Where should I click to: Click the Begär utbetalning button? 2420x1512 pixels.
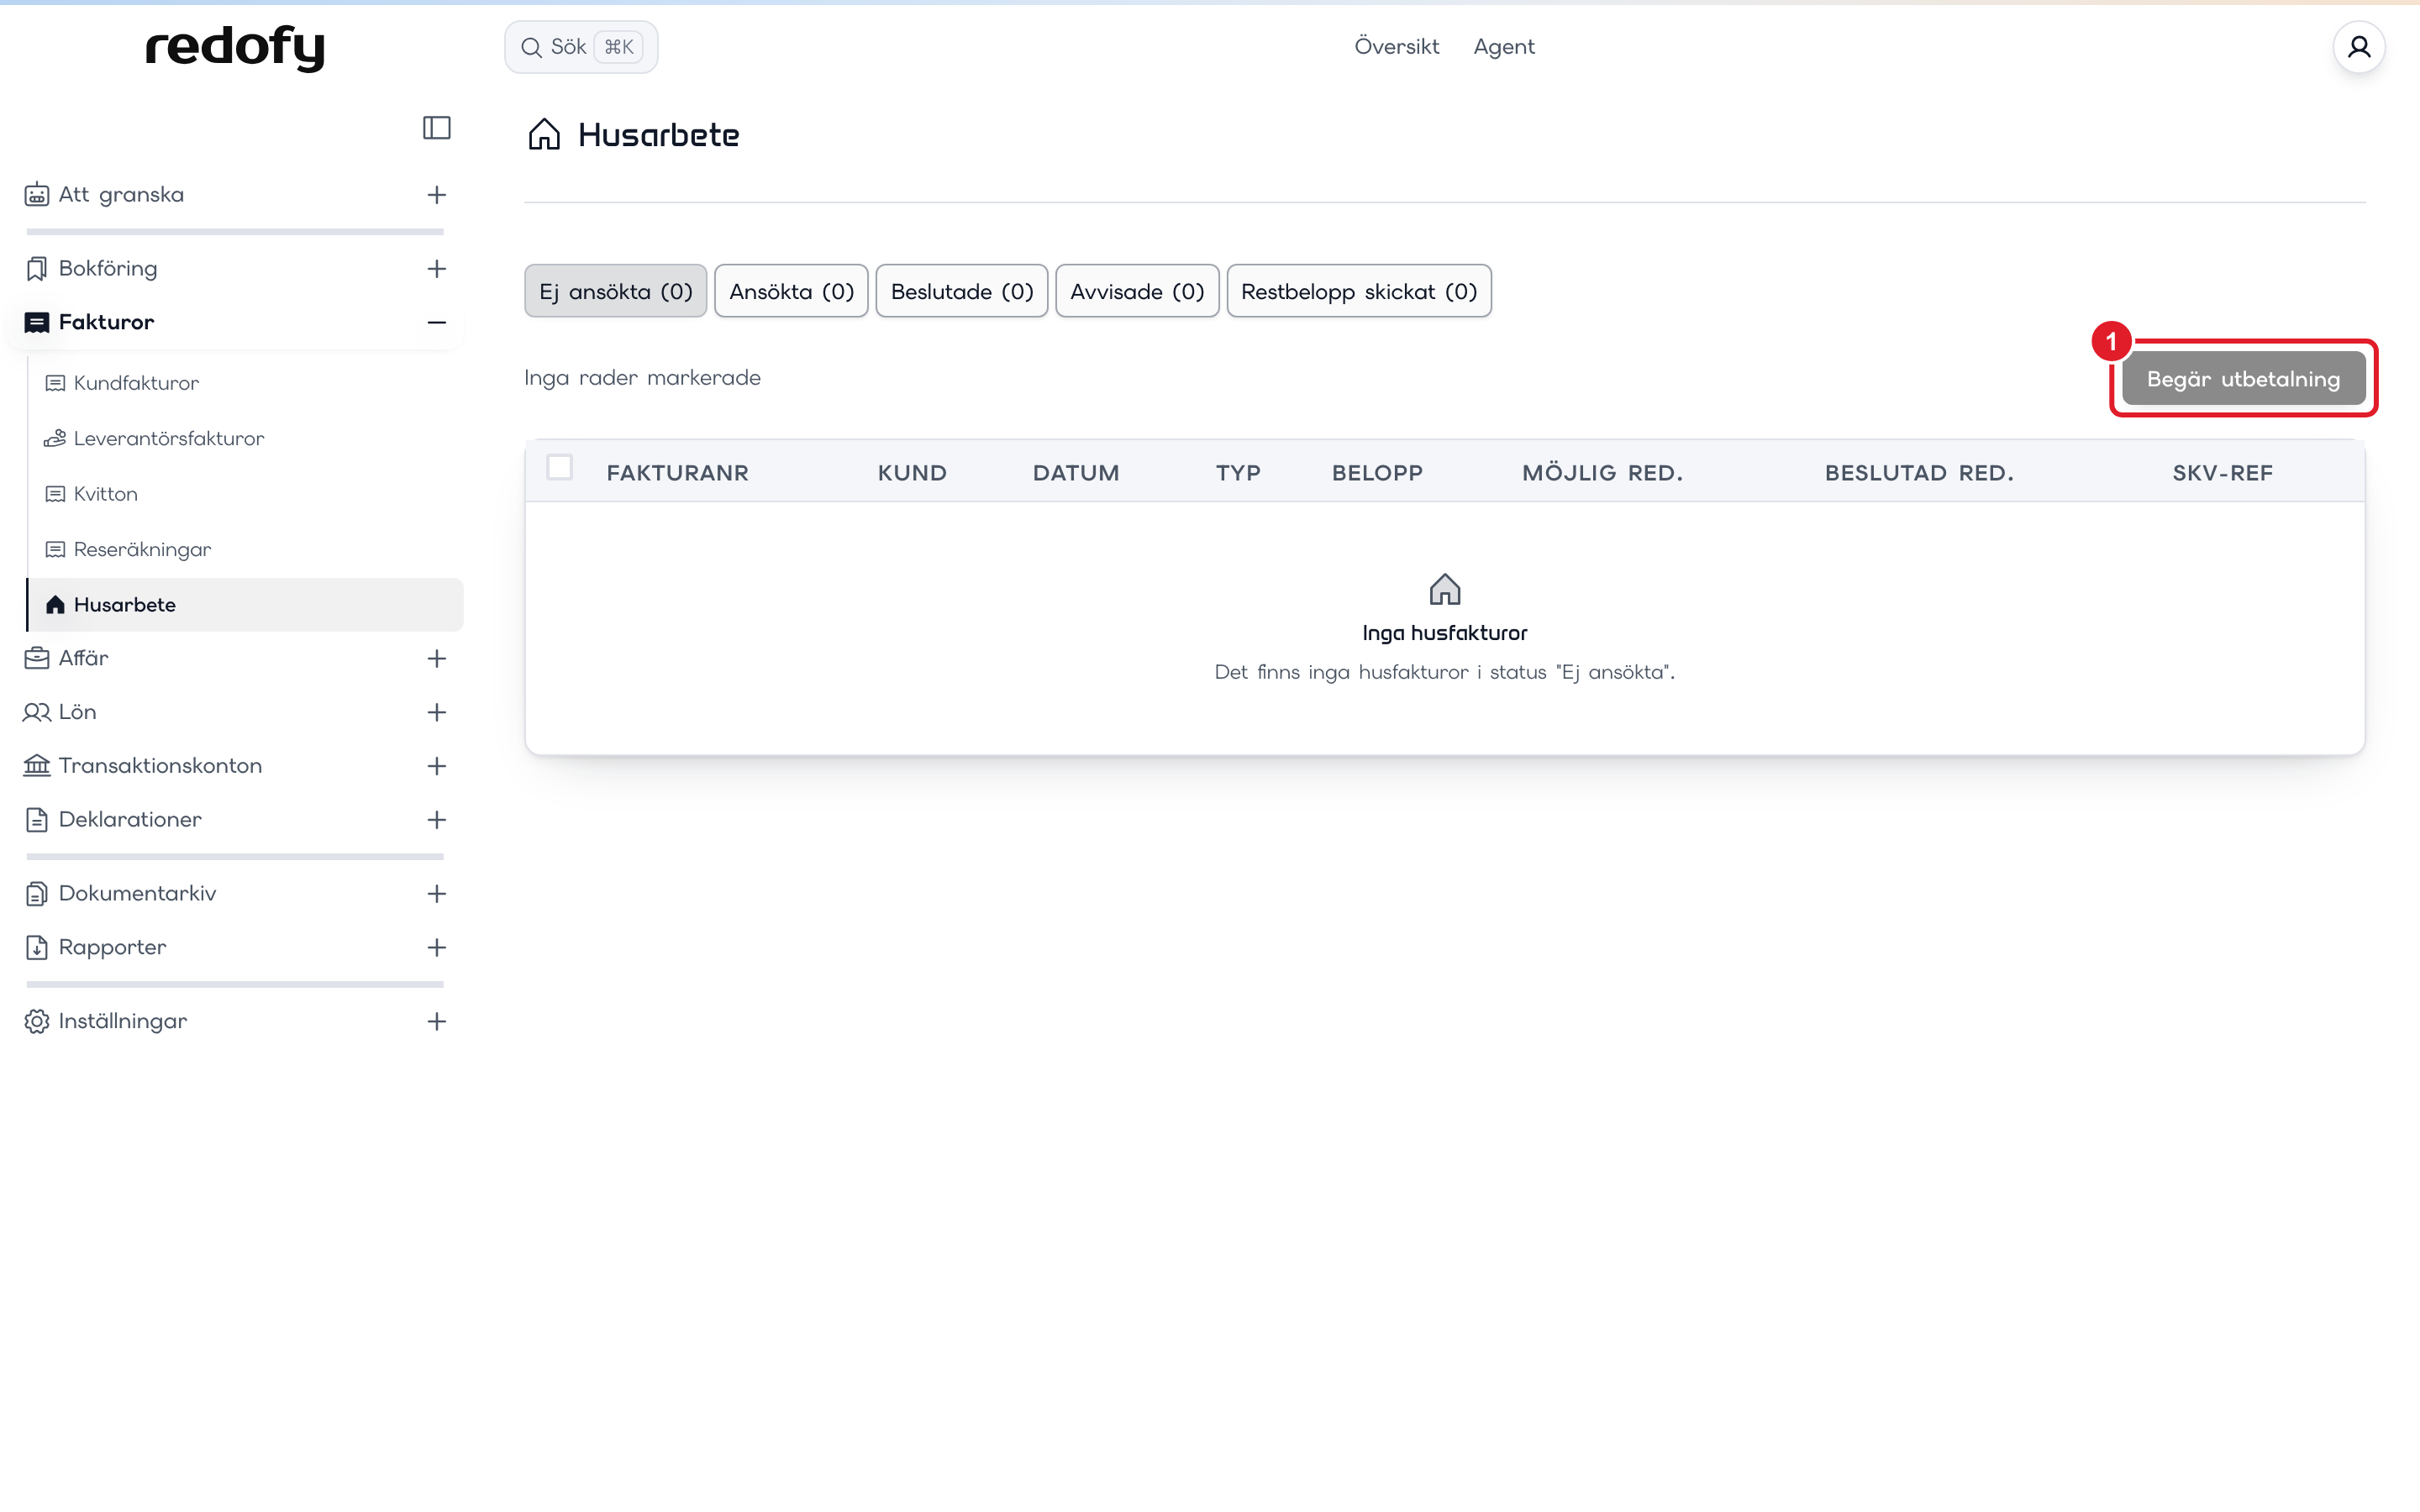pos(2242,379)
